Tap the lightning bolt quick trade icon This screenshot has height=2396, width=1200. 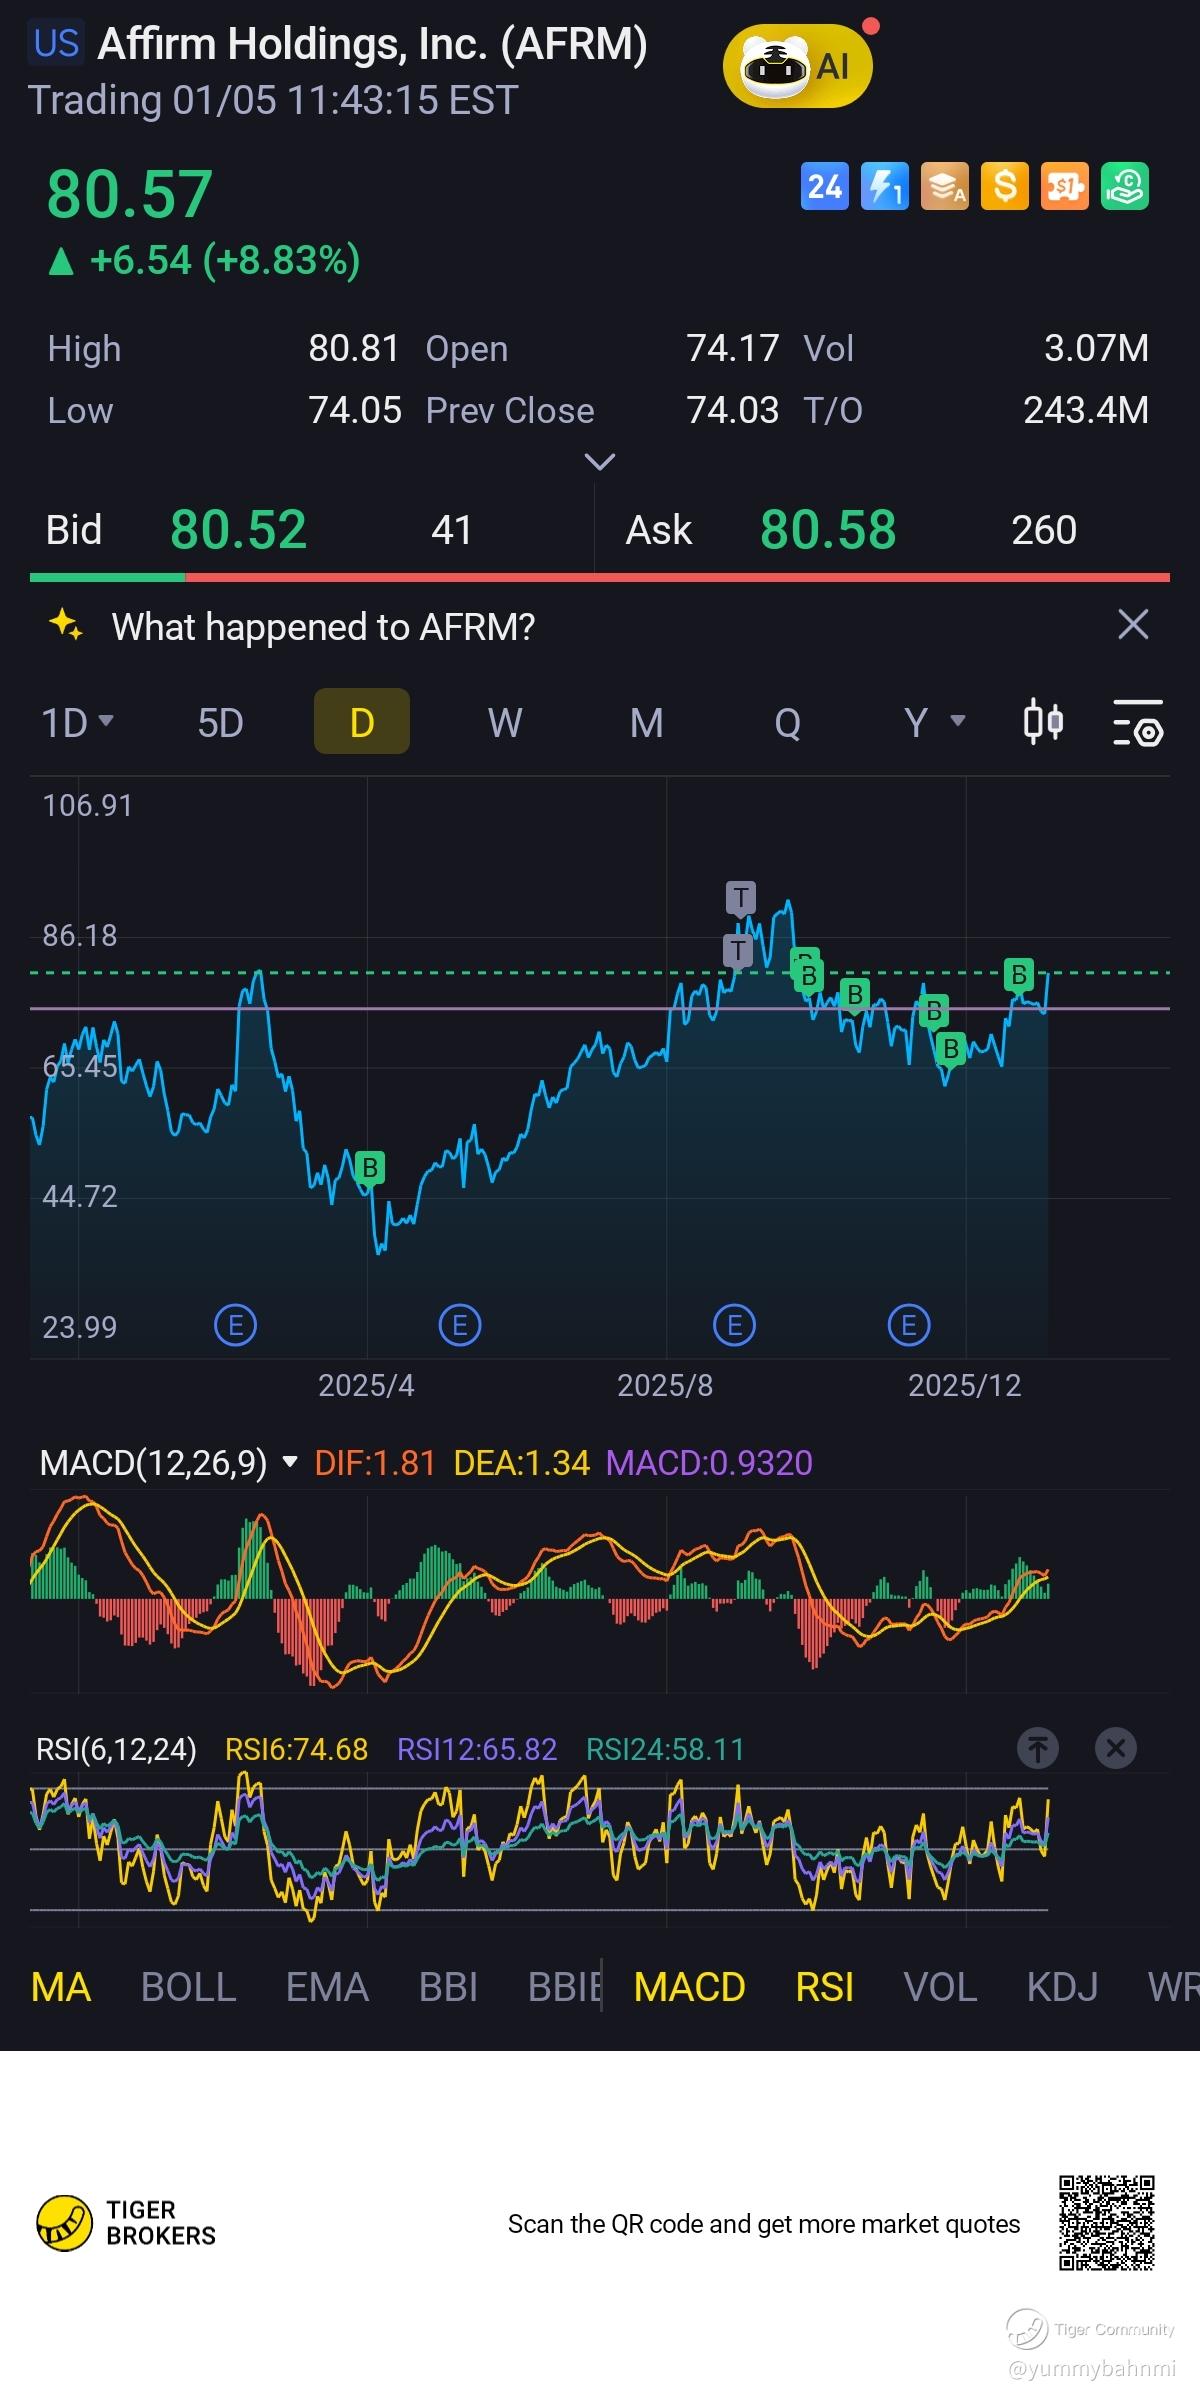(884, 186)
